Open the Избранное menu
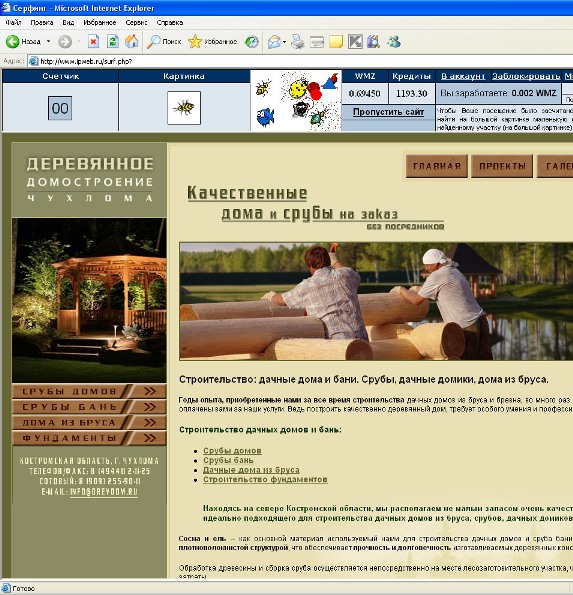This screenshot has height=595, width=573. (x=99, y=22)
